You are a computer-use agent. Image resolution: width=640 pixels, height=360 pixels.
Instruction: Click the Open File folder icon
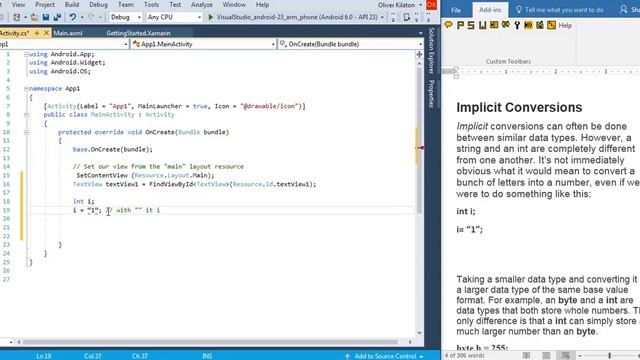pos(35,17)
